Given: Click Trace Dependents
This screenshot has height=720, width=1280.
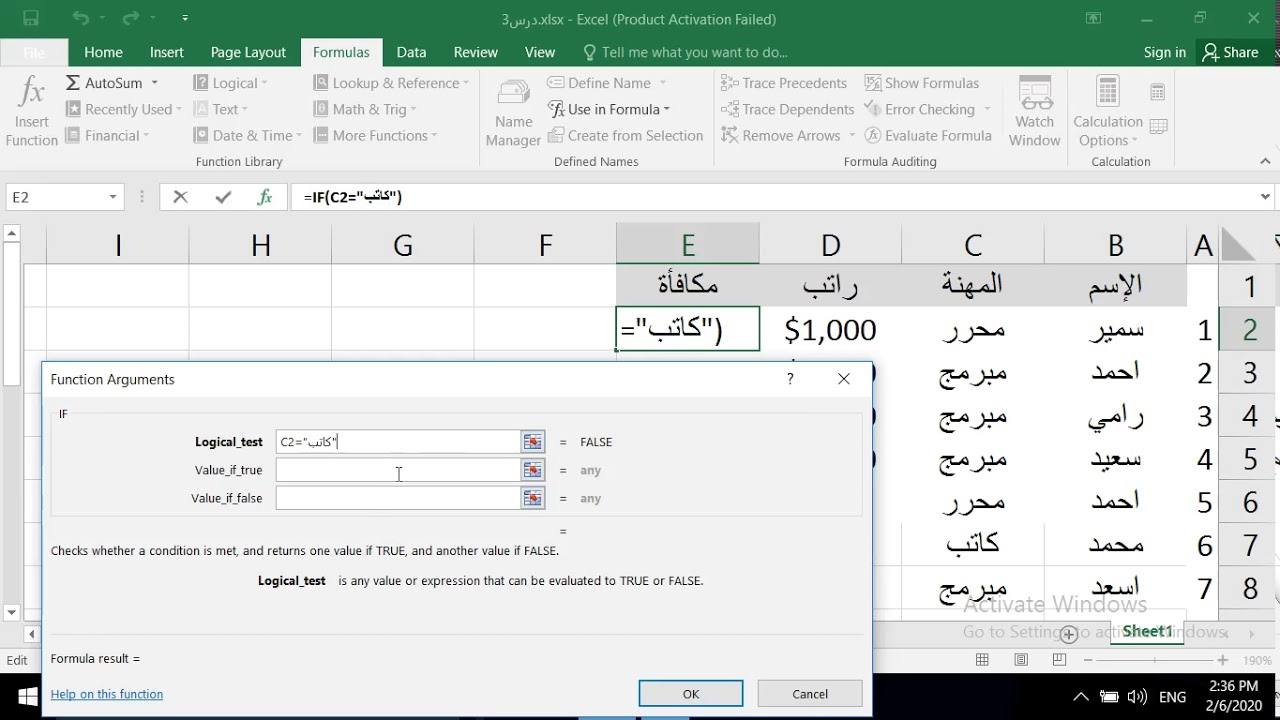Looking at the screenshot, I should [787, 109].
